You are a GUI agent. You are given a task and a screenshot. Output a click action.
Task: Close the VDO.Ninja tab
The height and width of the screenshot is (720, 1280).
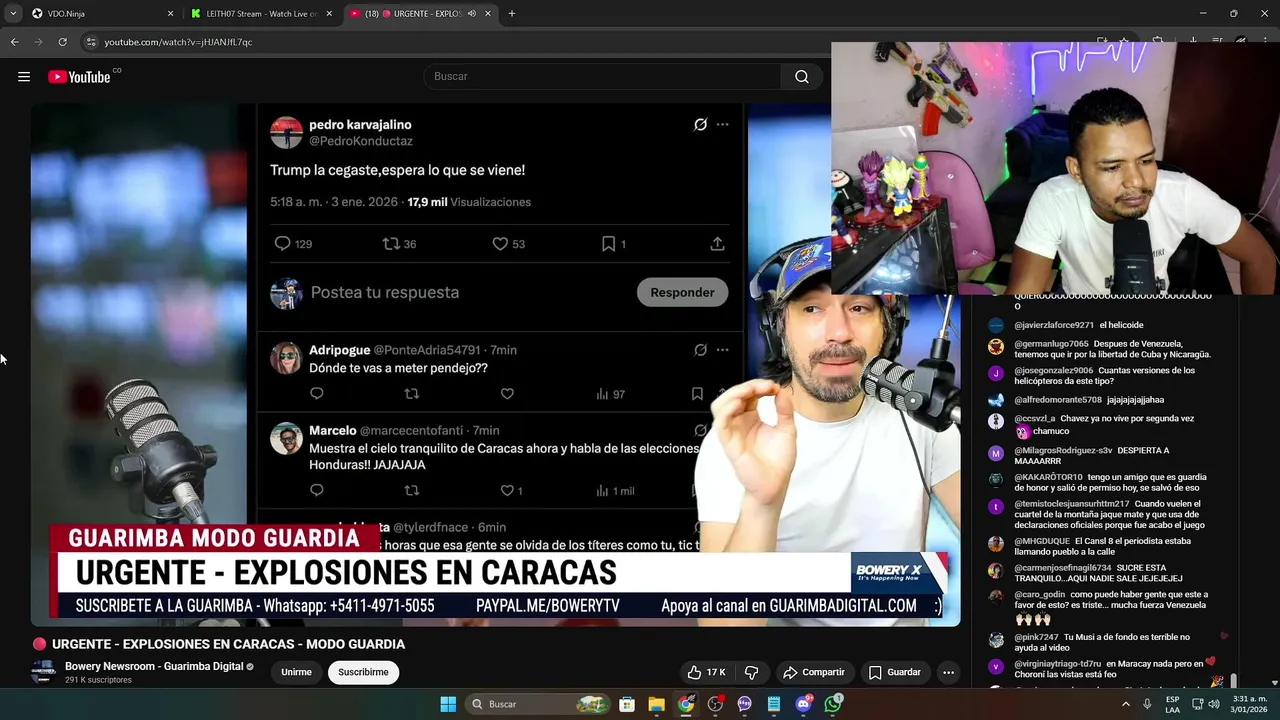[170, 14]
